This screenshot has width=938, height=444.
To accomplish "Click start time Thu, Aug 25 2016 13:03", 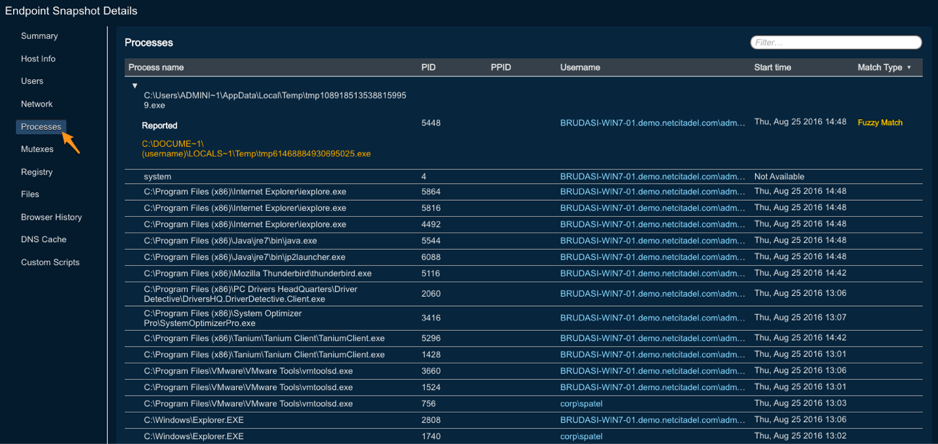I will pos(800,403).
